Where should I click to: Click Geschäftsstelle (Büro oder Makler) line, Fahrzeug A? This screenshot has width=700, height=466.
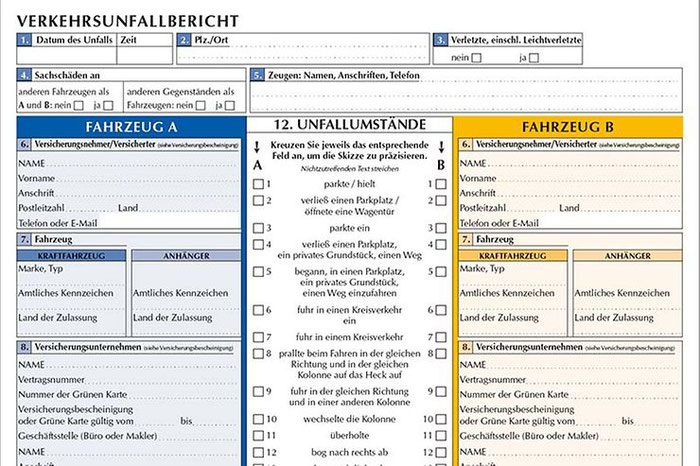129,436
